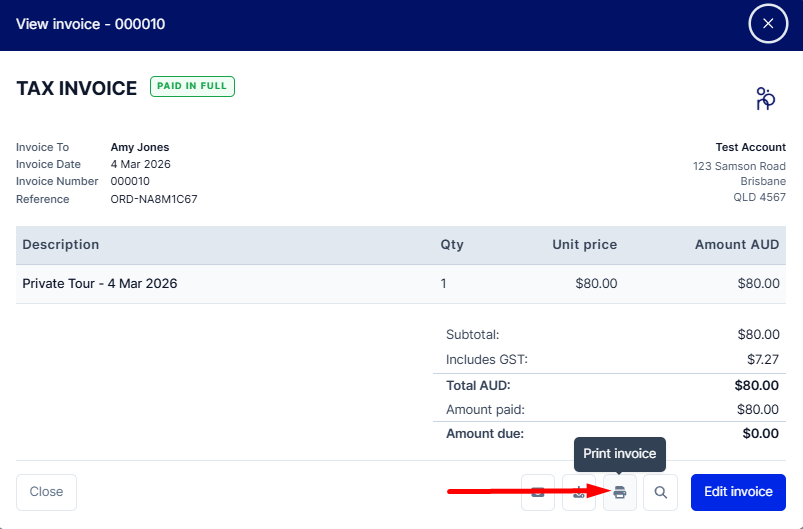Close the invoice dialog with X

coord(768,24)
